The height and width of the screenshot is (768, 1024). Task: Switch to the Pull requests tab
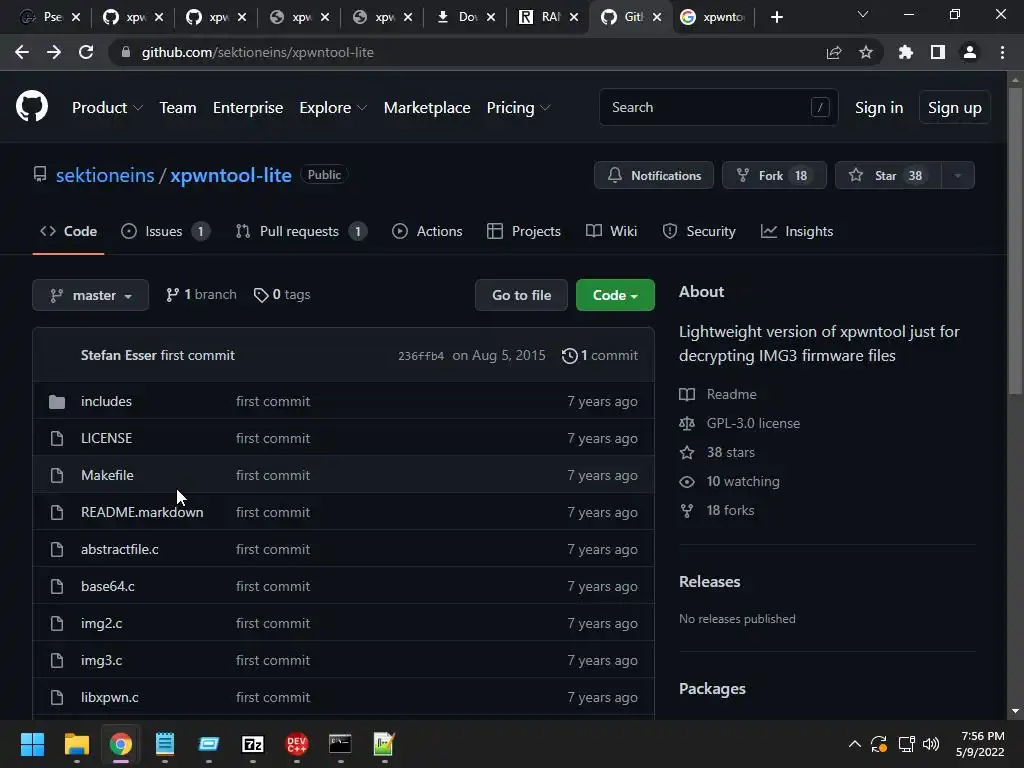point(301,231)
